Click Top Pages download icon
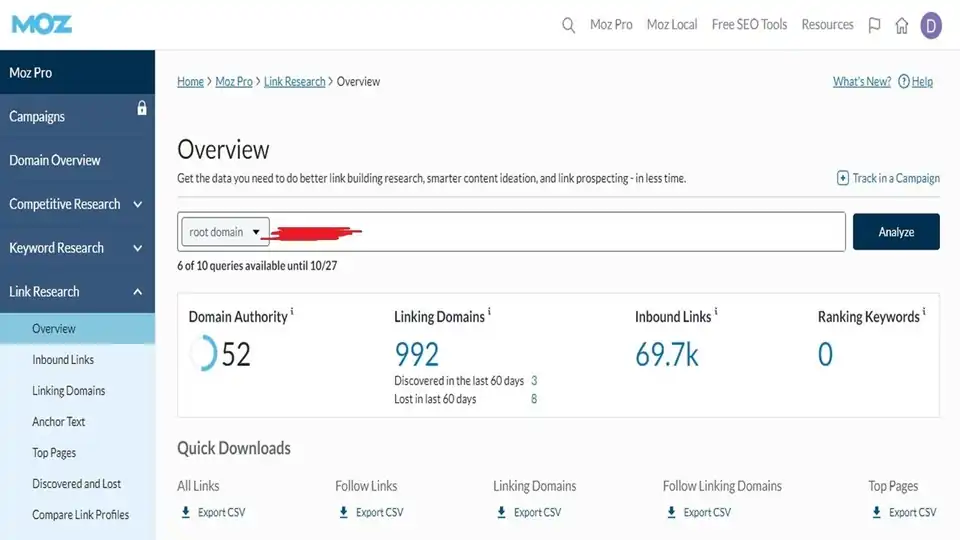 [x=876, y=512]
